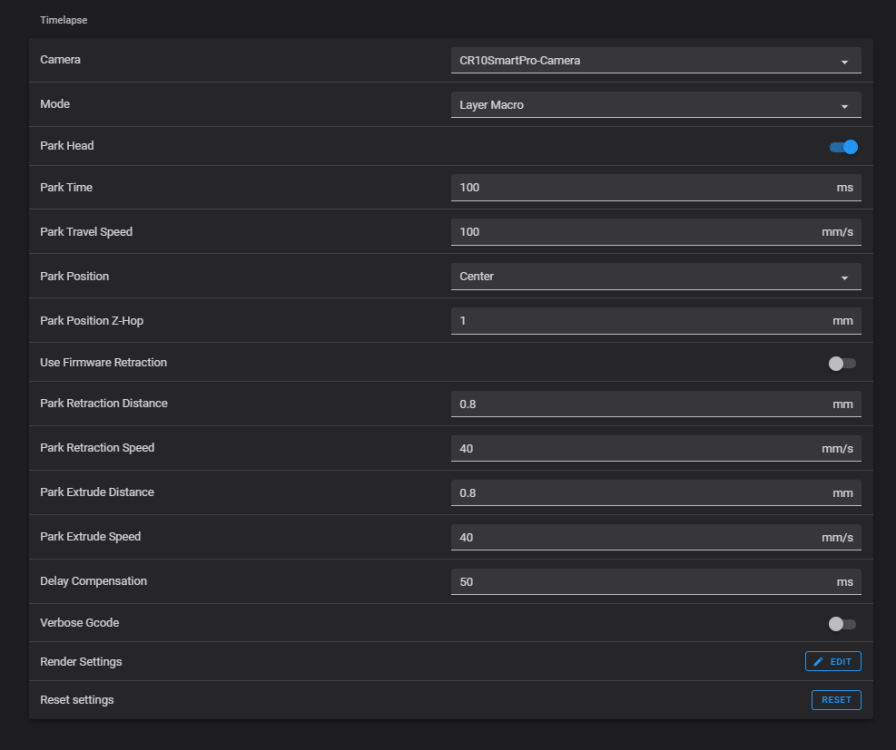Click the Mode dropdown arrow icon
The image size is (896, 750).
[844, 106]
